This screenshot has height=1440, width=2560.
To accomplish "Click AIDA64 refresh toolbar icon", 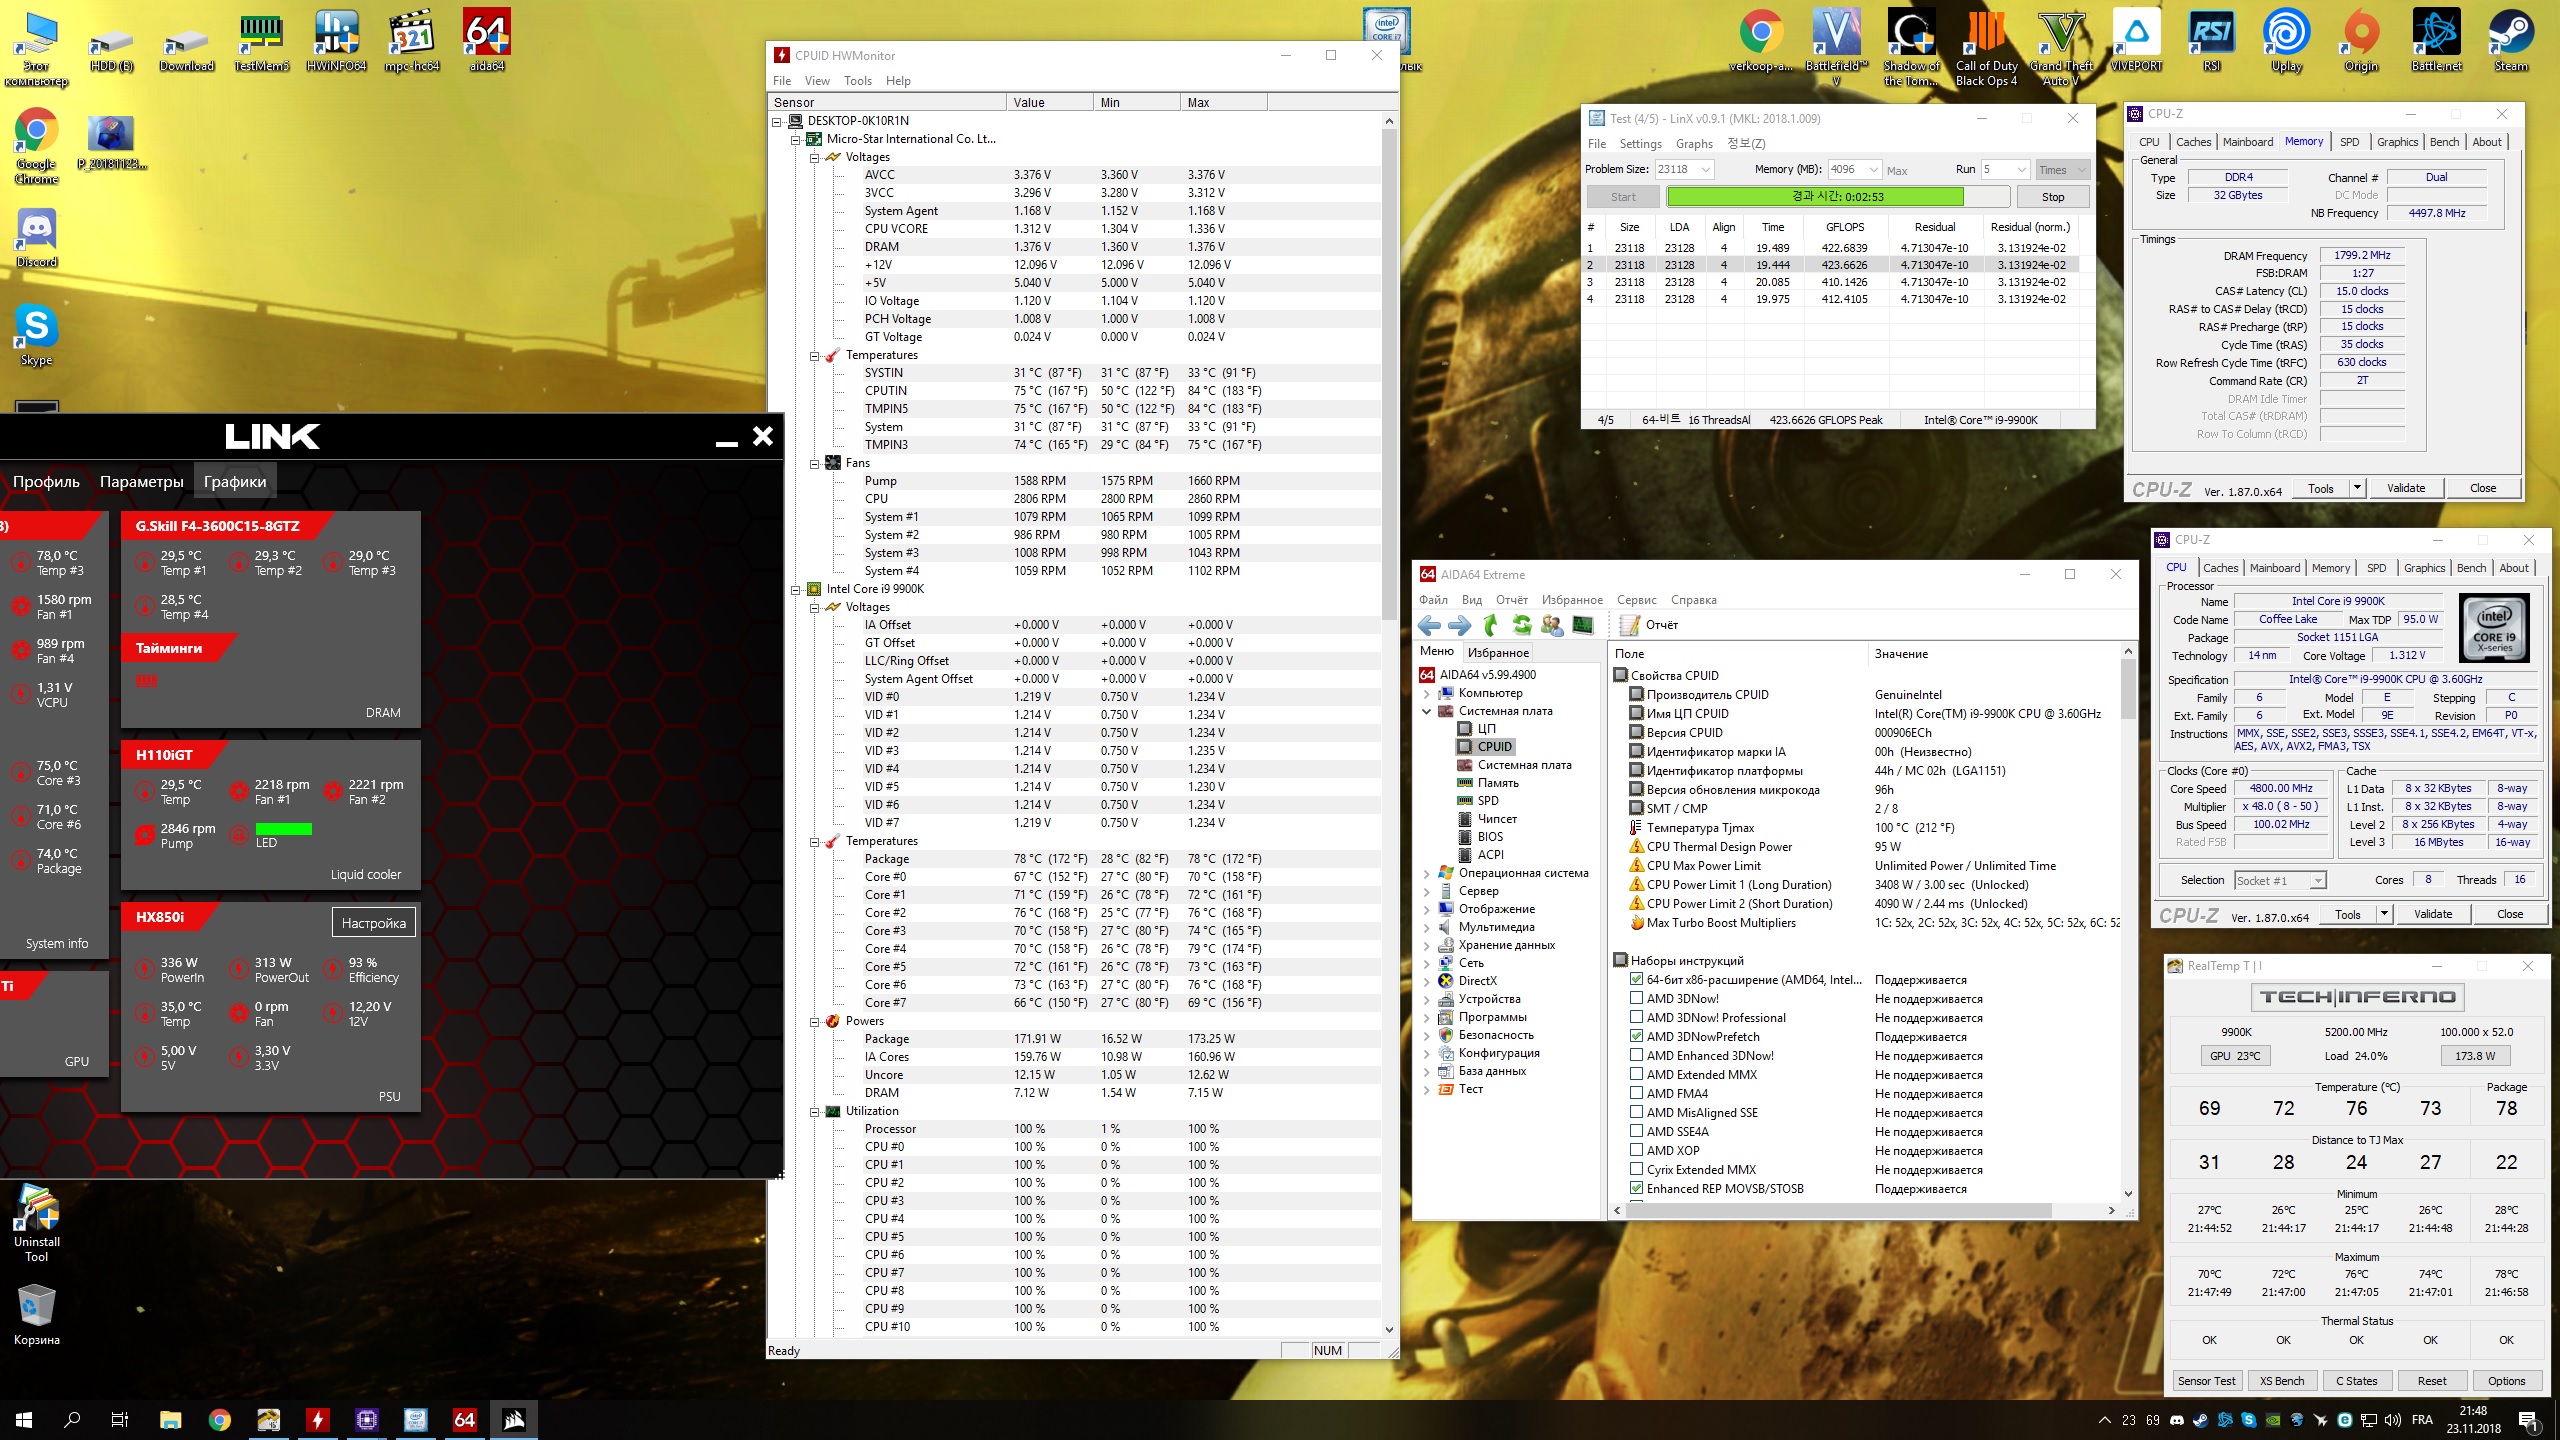I will pos(1521,626).
